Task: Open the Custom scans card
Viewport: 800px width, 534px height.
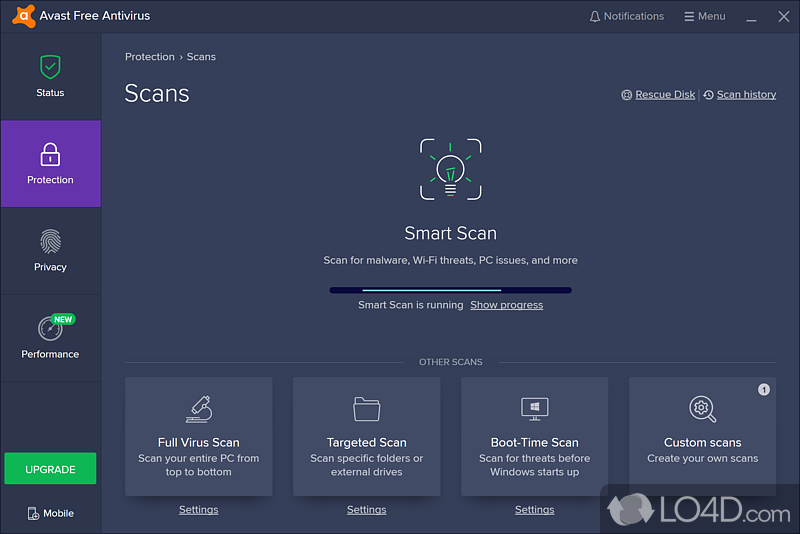Action: 703,437
